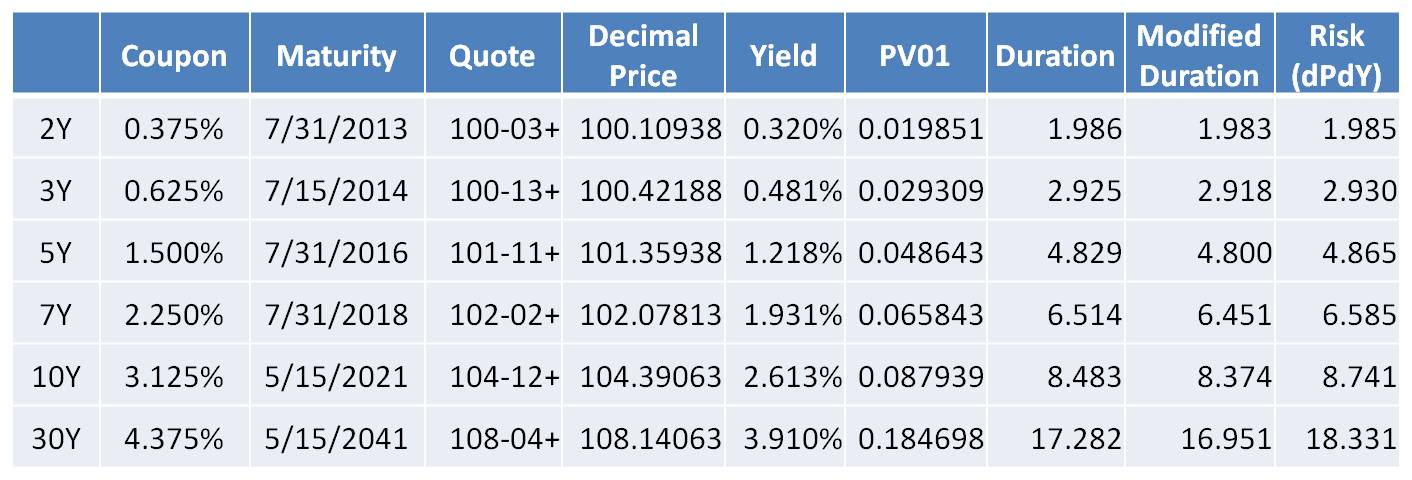
Task: Click the 1.931% yield cell
Action: (791, 315)
